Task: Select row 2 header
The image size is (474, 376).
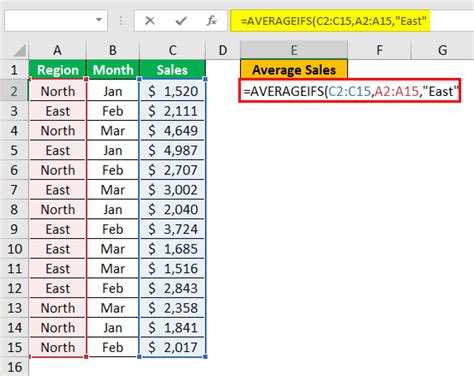Action: tap(14, 91)
